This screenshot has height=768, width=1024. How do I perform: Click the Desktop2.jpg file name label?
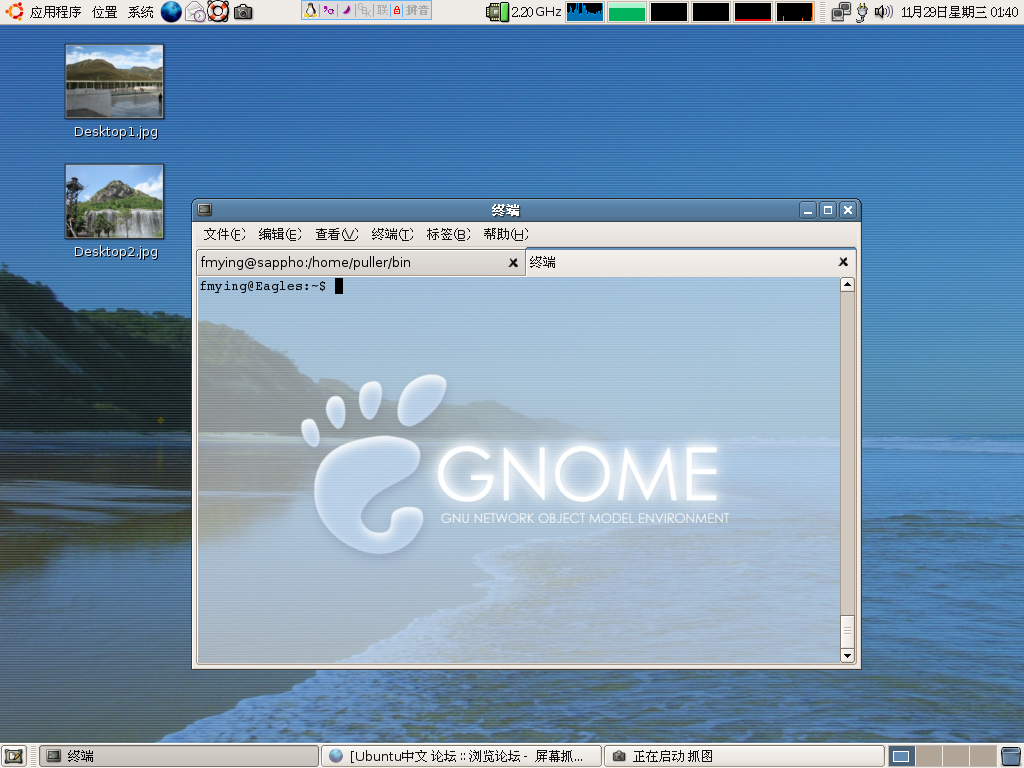point(116,252)
